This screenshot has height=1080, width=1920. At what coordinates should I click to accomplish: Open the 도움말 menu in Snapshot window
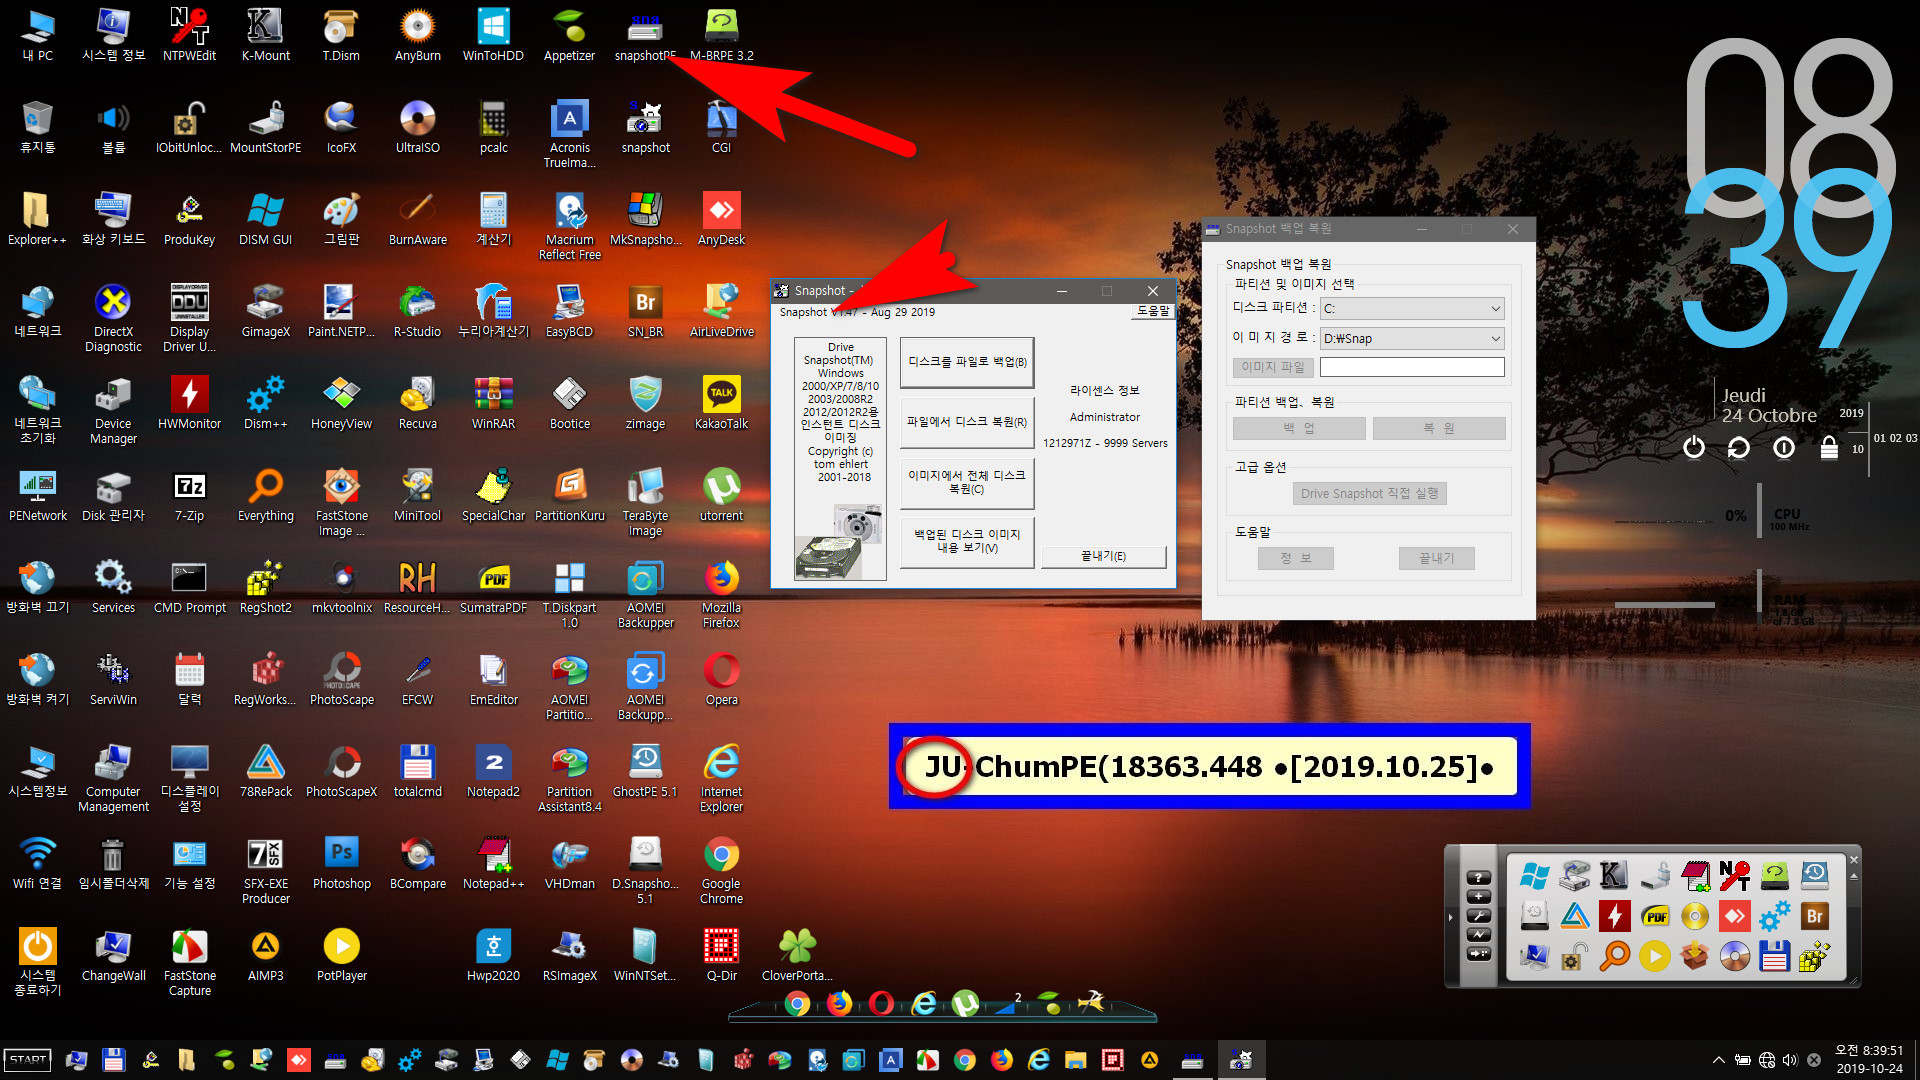(1152, 311)
